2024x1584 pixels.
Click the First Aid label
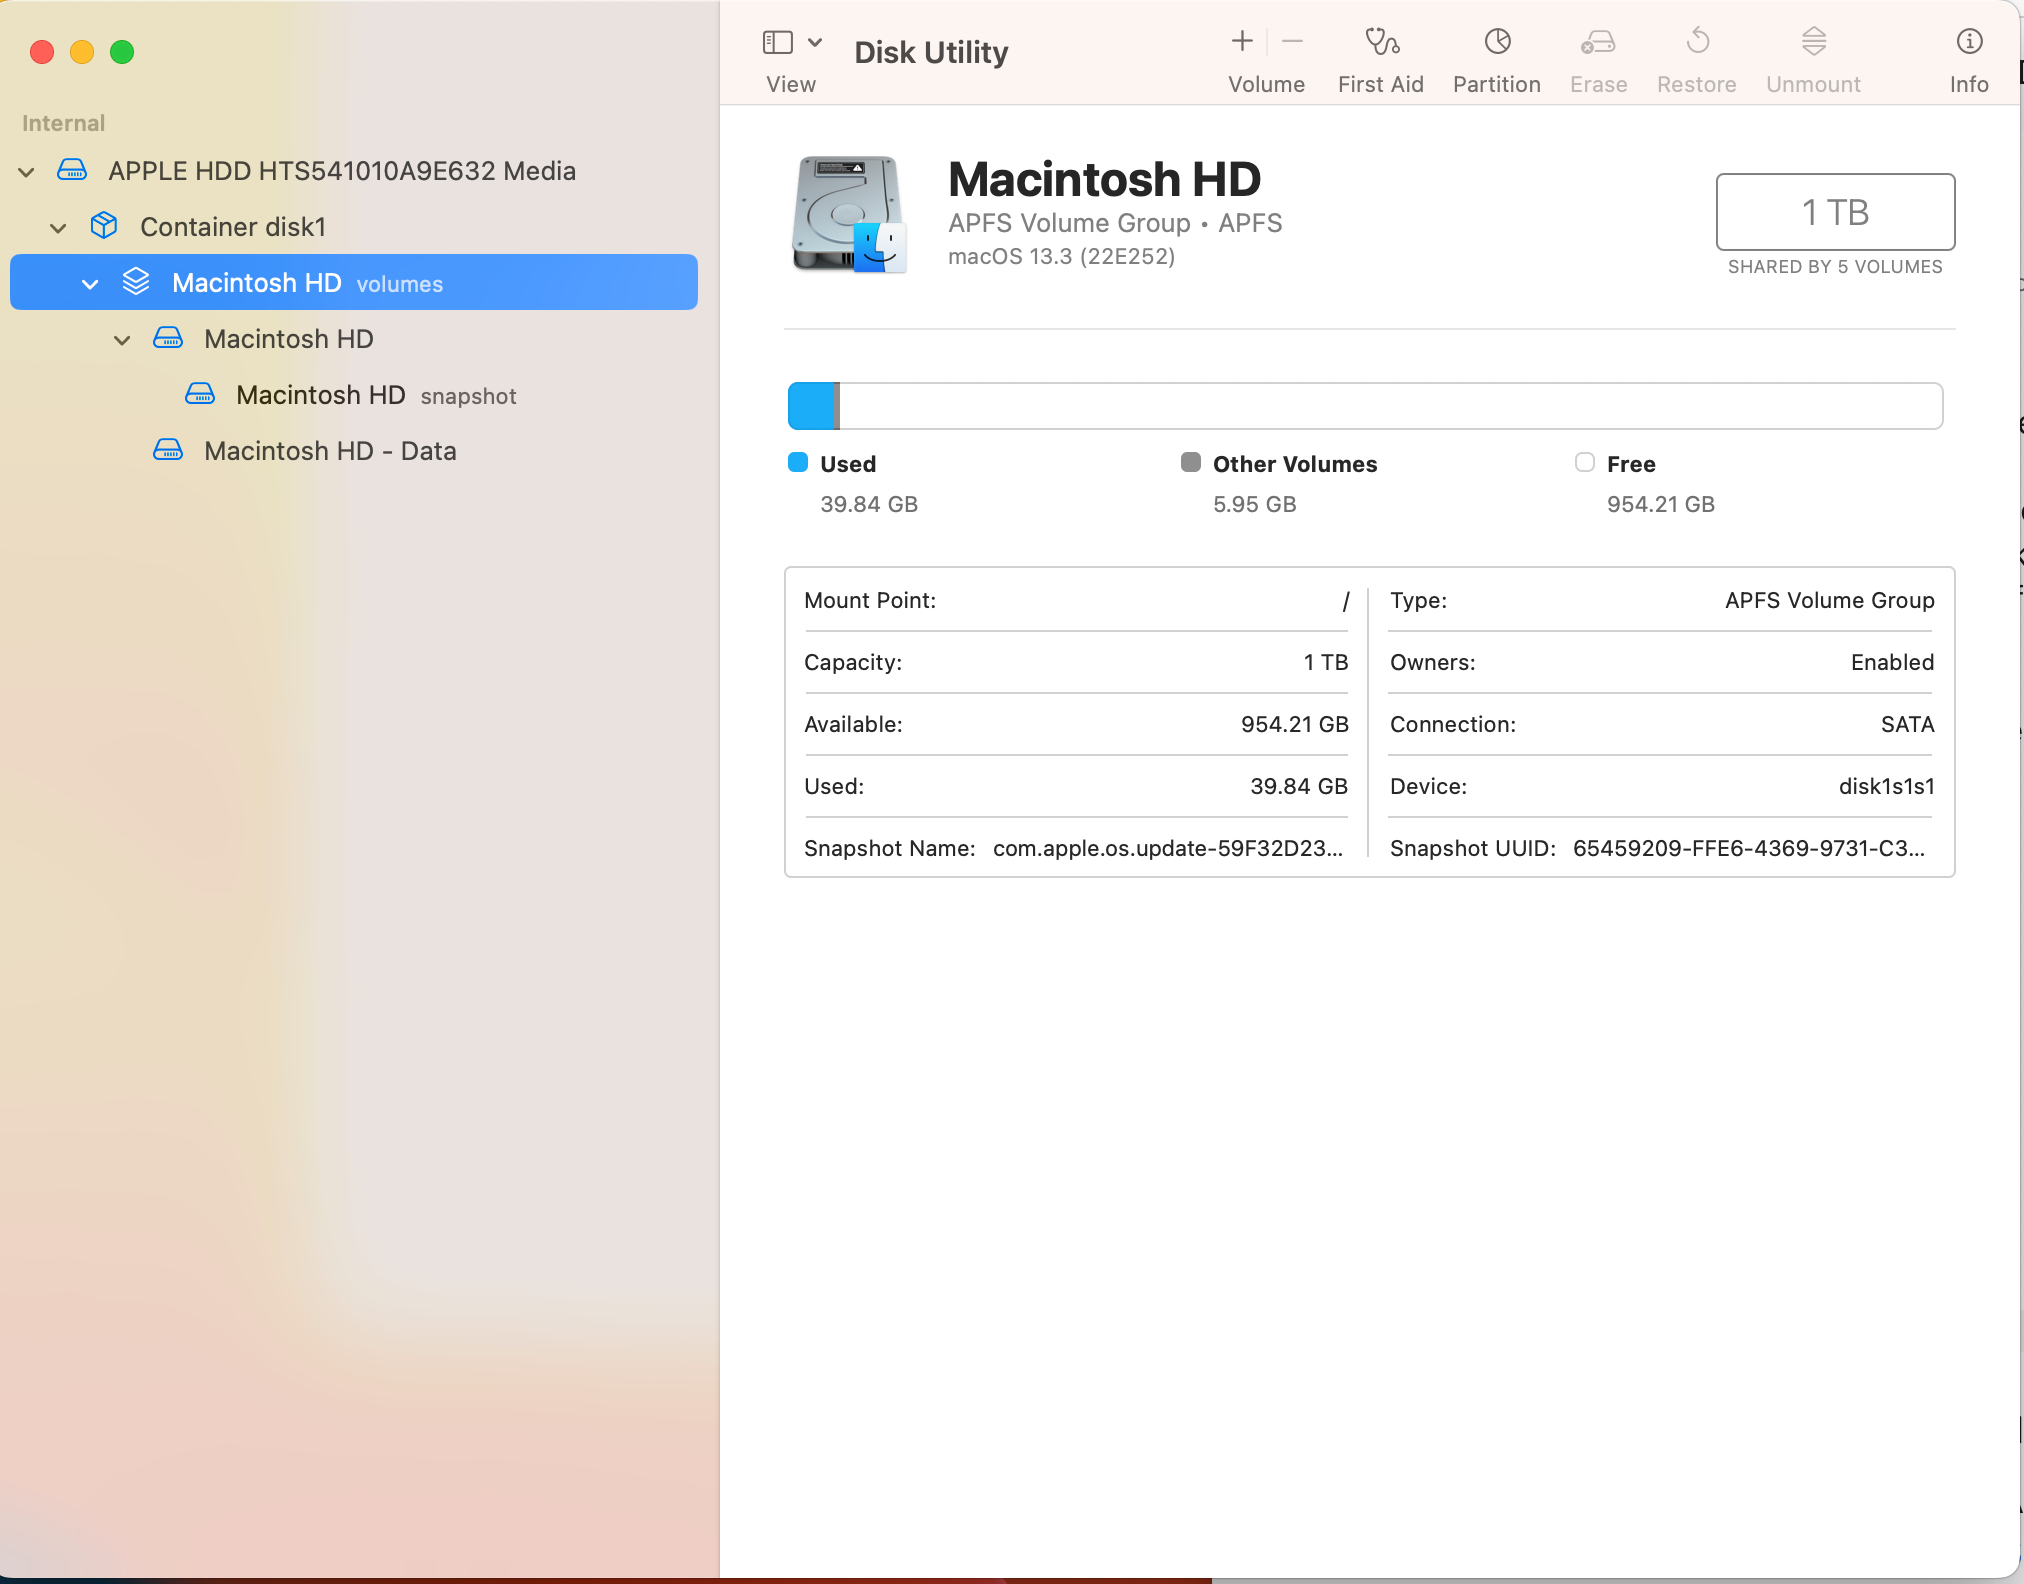click(1380, 84)
